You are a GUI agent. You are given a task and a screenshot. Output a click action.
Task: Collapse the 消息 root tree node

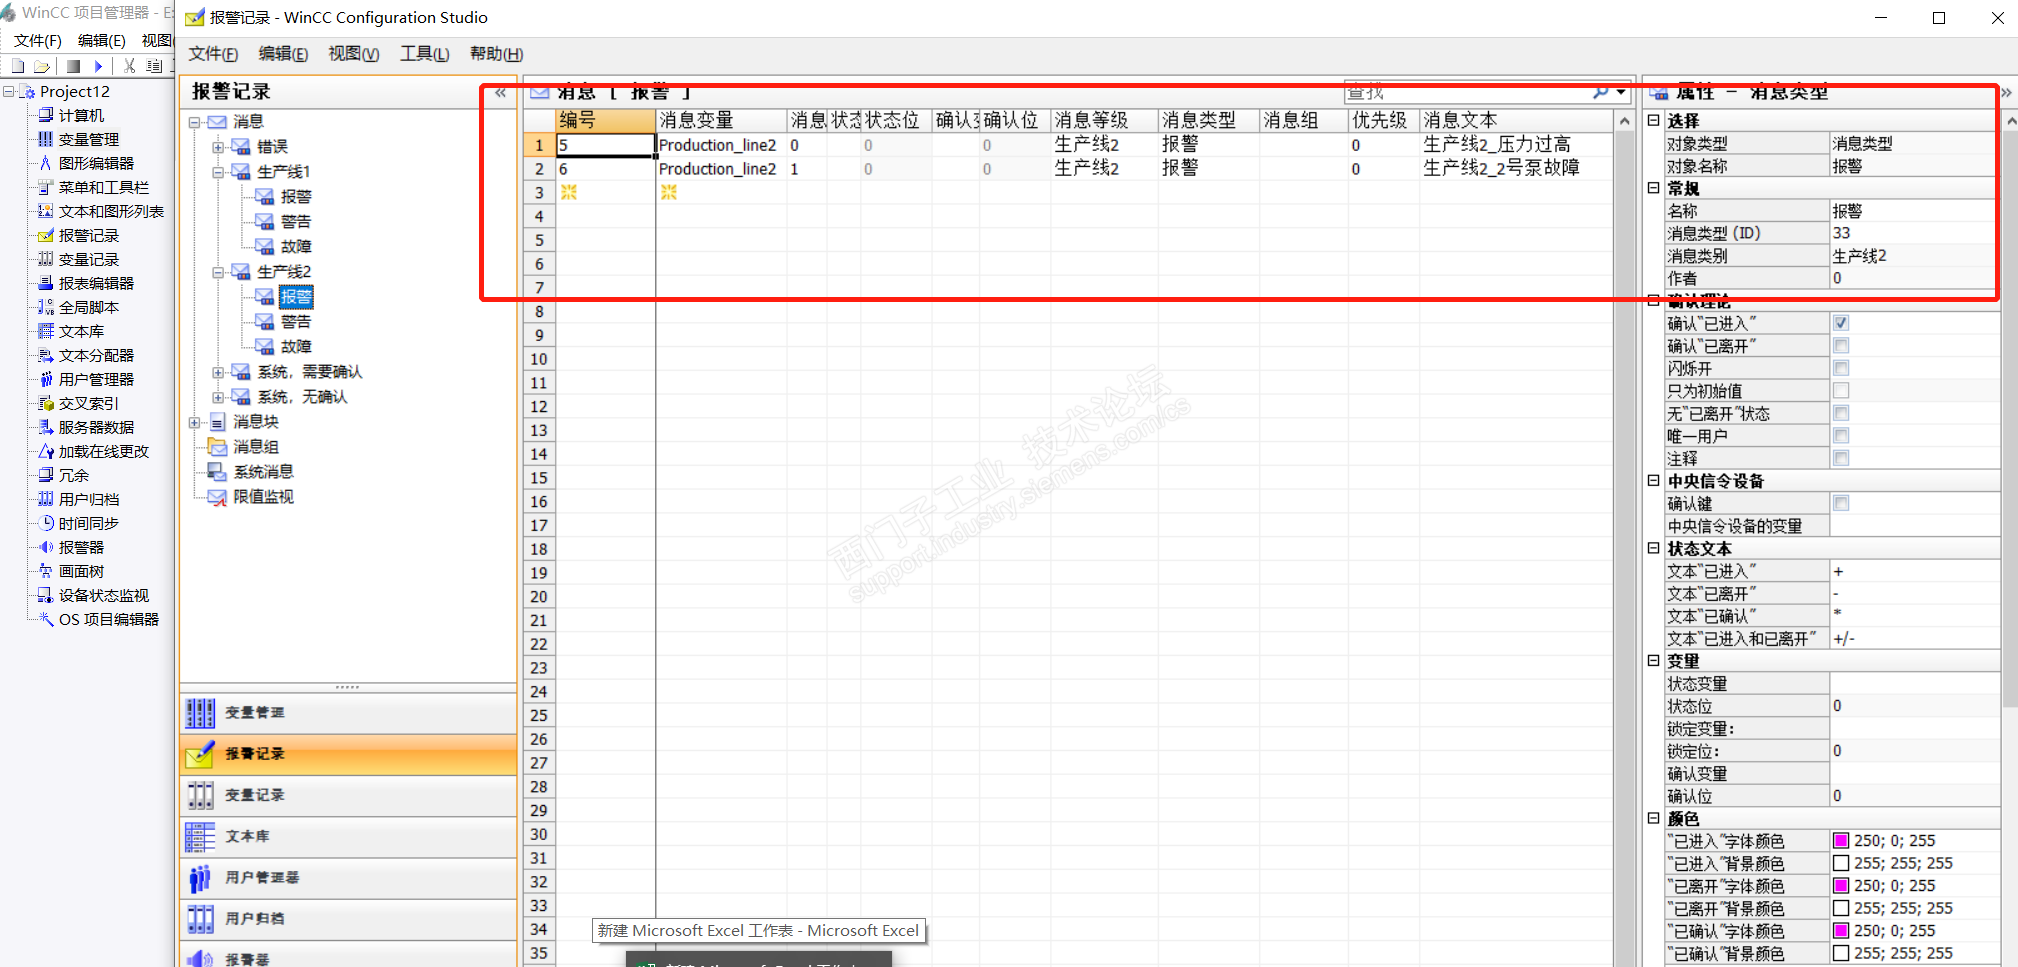pos(194,122)
